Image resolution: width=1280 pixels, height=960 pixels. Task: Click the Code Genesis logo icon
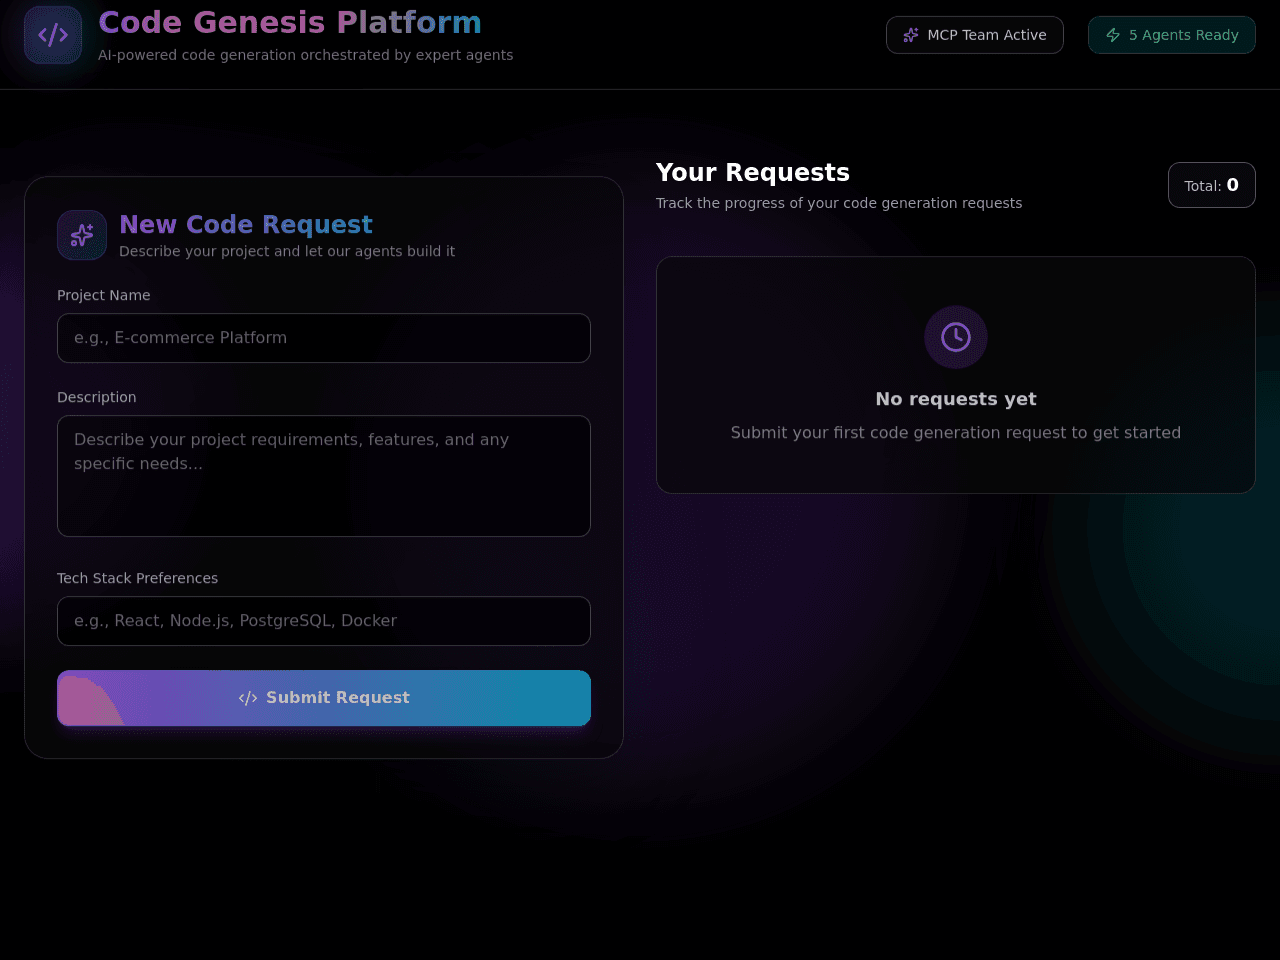(x=53, y=35)
